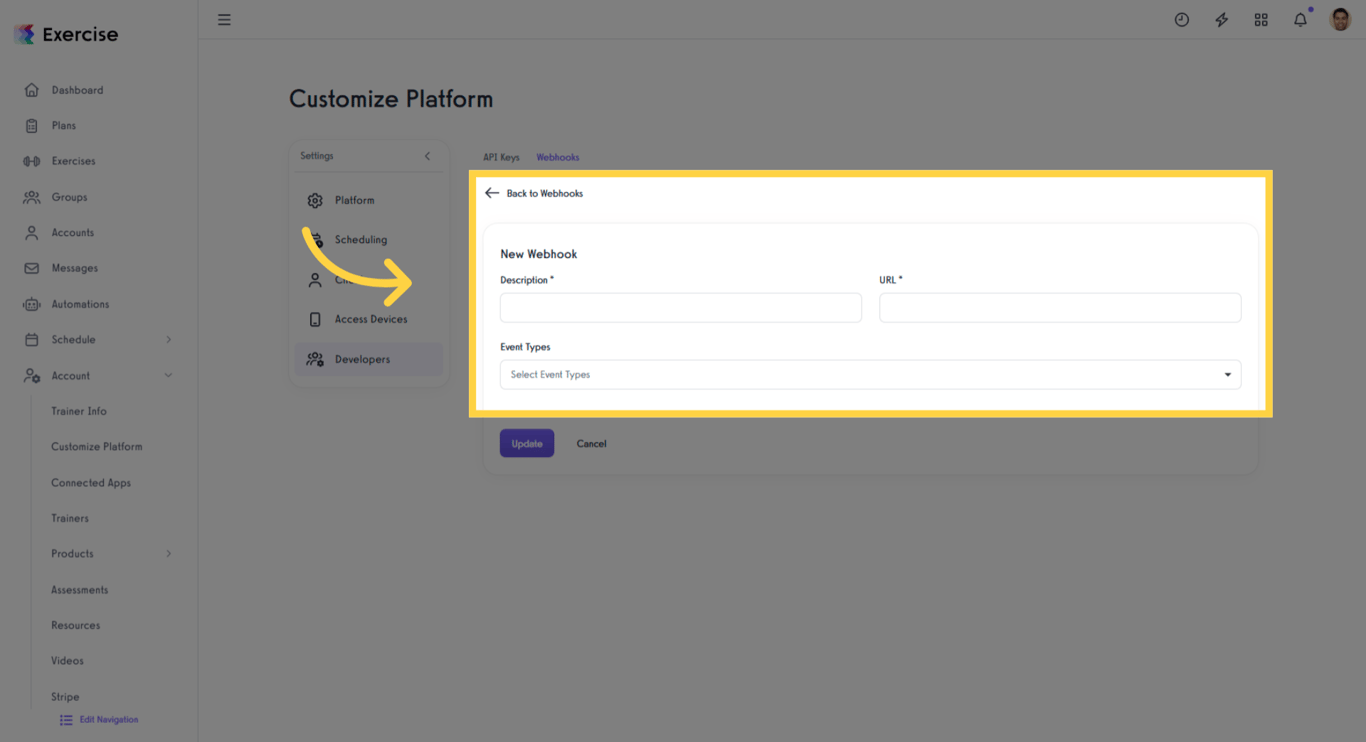This screenshot has width=1366, height=742.
Task: Click the Description input field
Action: point(680,308)
